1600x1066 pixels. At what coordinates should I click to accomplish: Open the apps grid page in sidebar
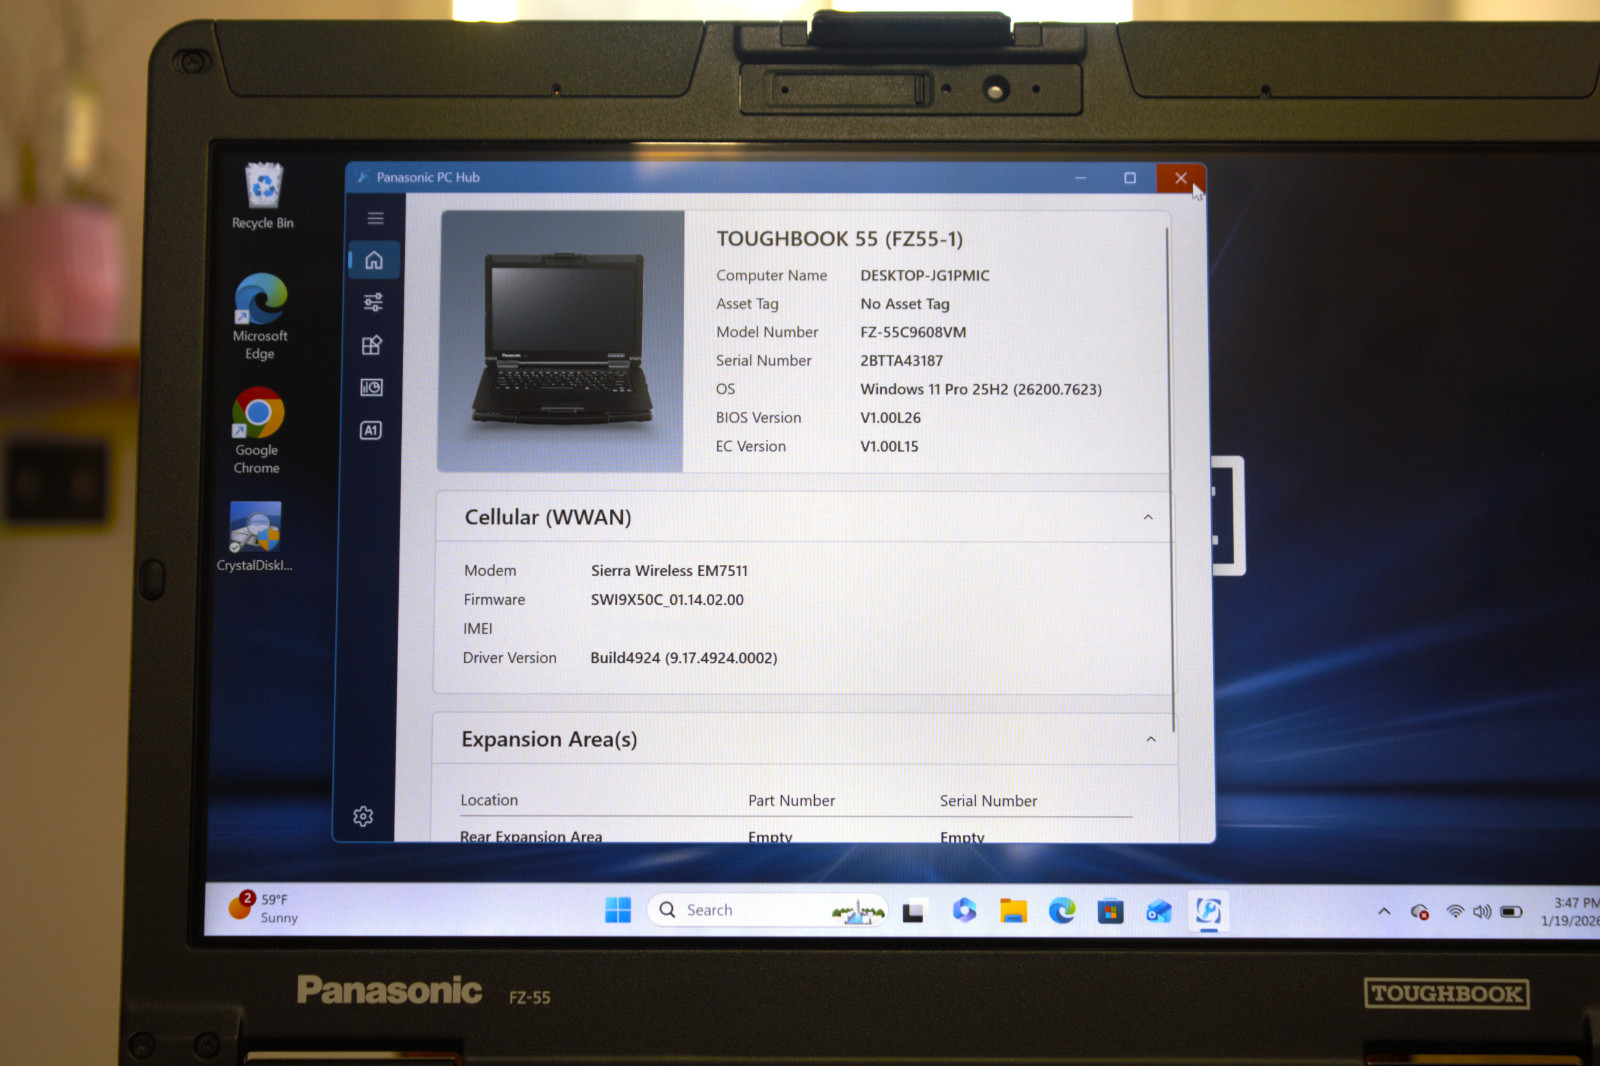coord(372,345)
